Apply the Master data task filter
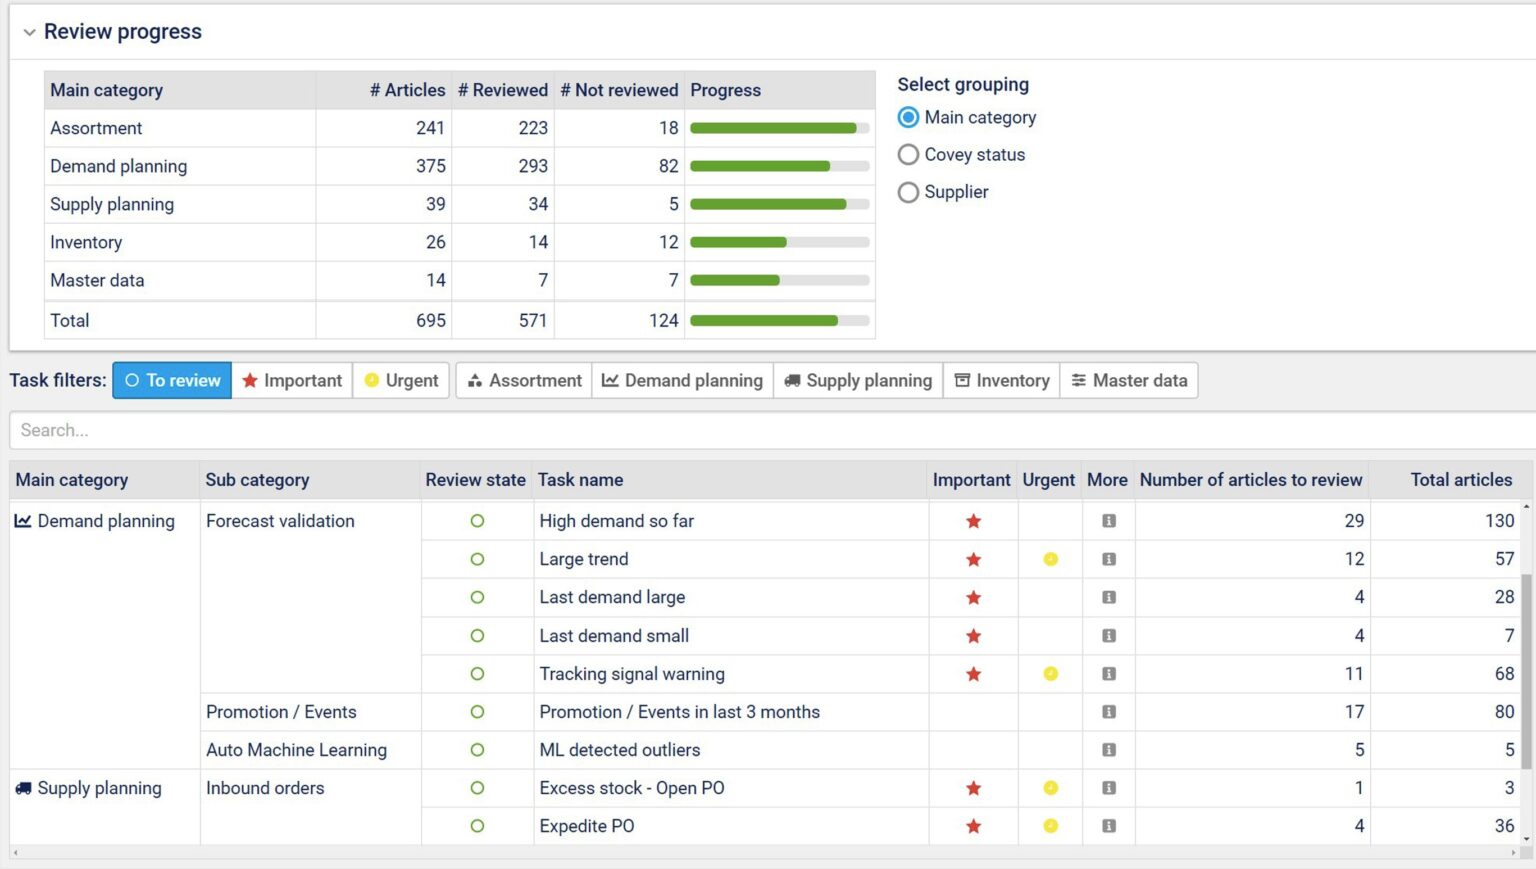This screenshot has height=869, width=1536. click(1129, 381)
